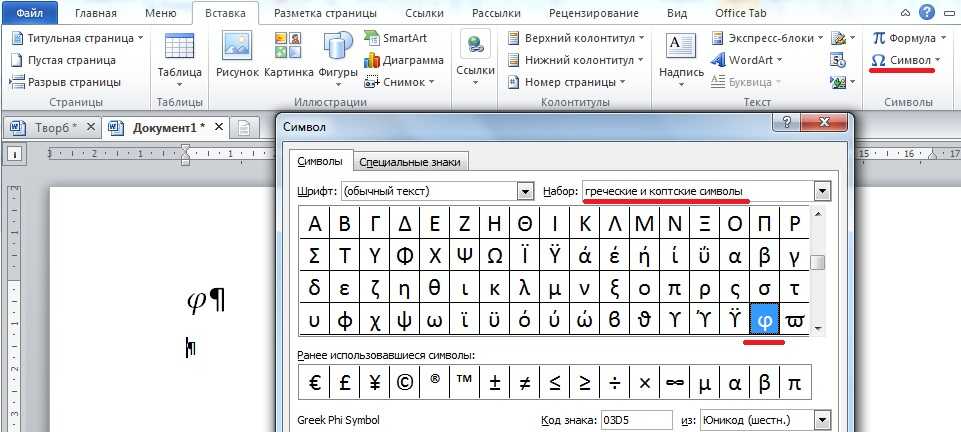
Task: Select the pound £ recently used symbol
Action: pyautogui.click(x=344, y=382)
